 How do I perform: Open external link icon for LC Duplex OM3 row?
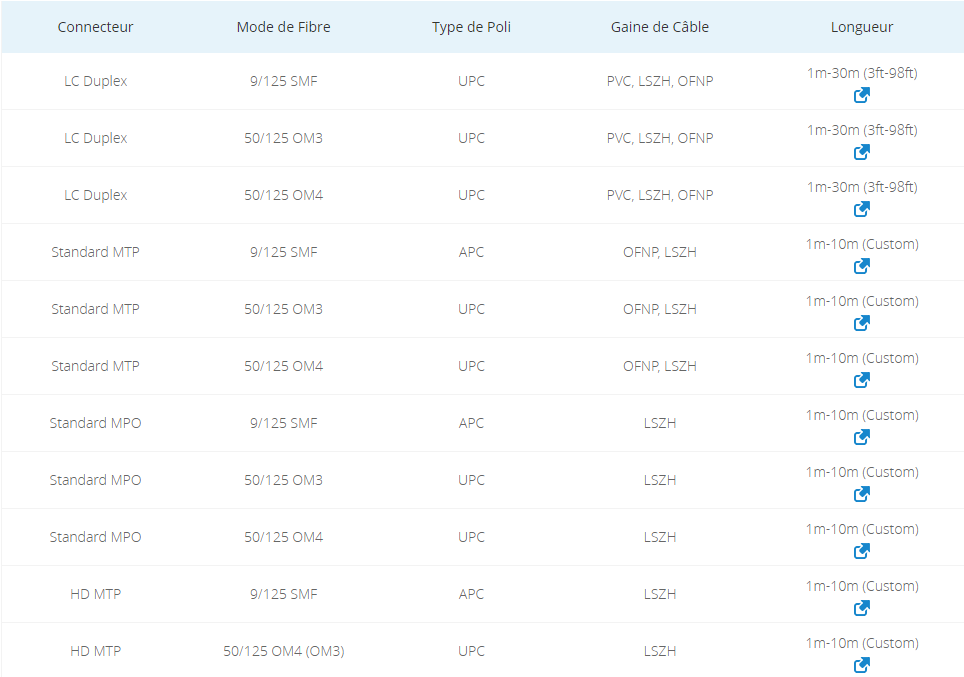[x=861, y=152]
